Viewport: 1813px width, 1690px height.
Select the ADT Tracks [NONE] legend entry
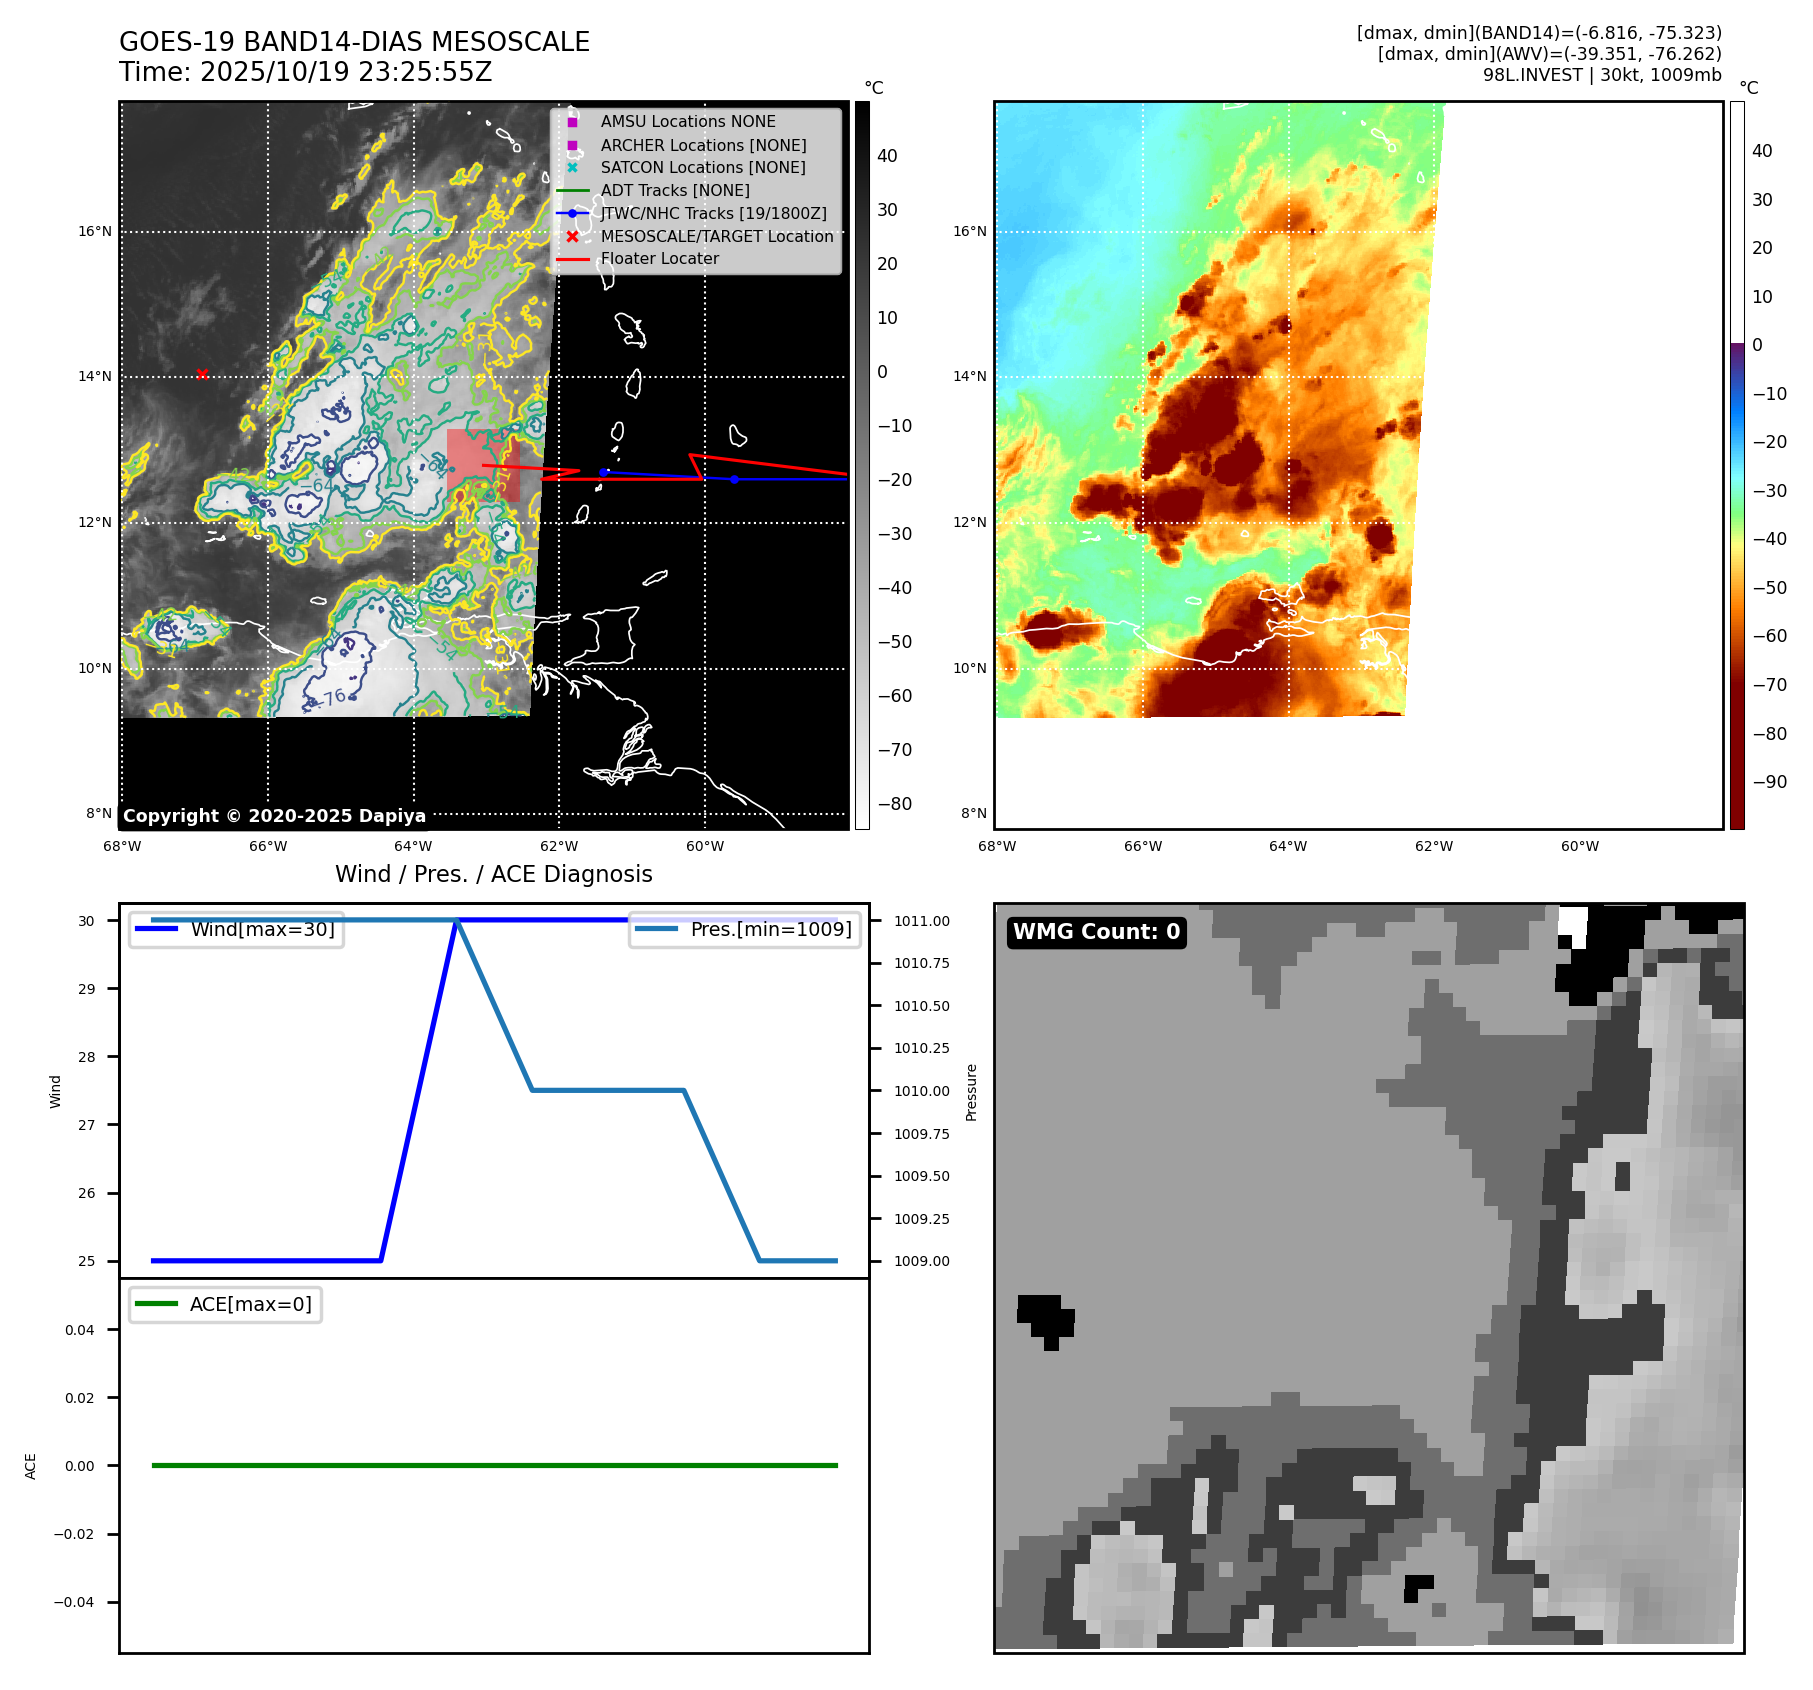coord(674,191)
